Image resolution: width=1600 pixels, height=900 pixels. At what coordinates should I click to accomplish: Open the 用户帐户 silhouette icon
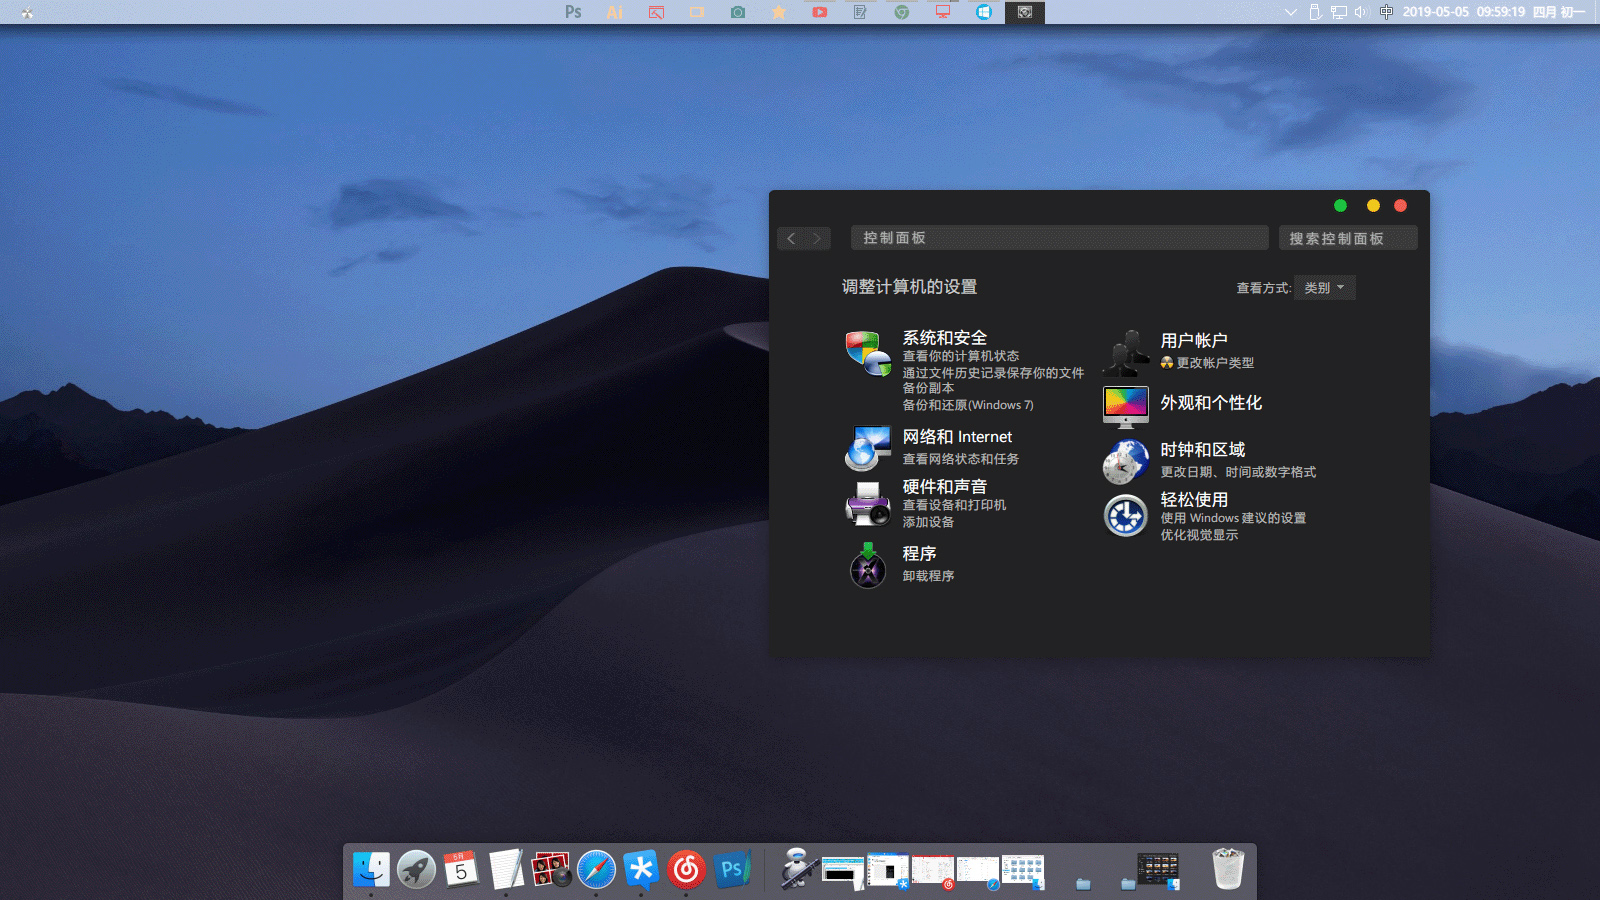click(1126, 353)
